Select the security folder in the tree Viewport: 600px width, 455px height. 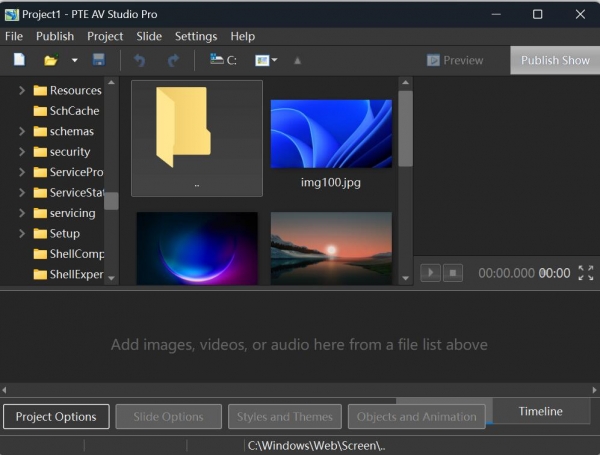tap(62, 152)
